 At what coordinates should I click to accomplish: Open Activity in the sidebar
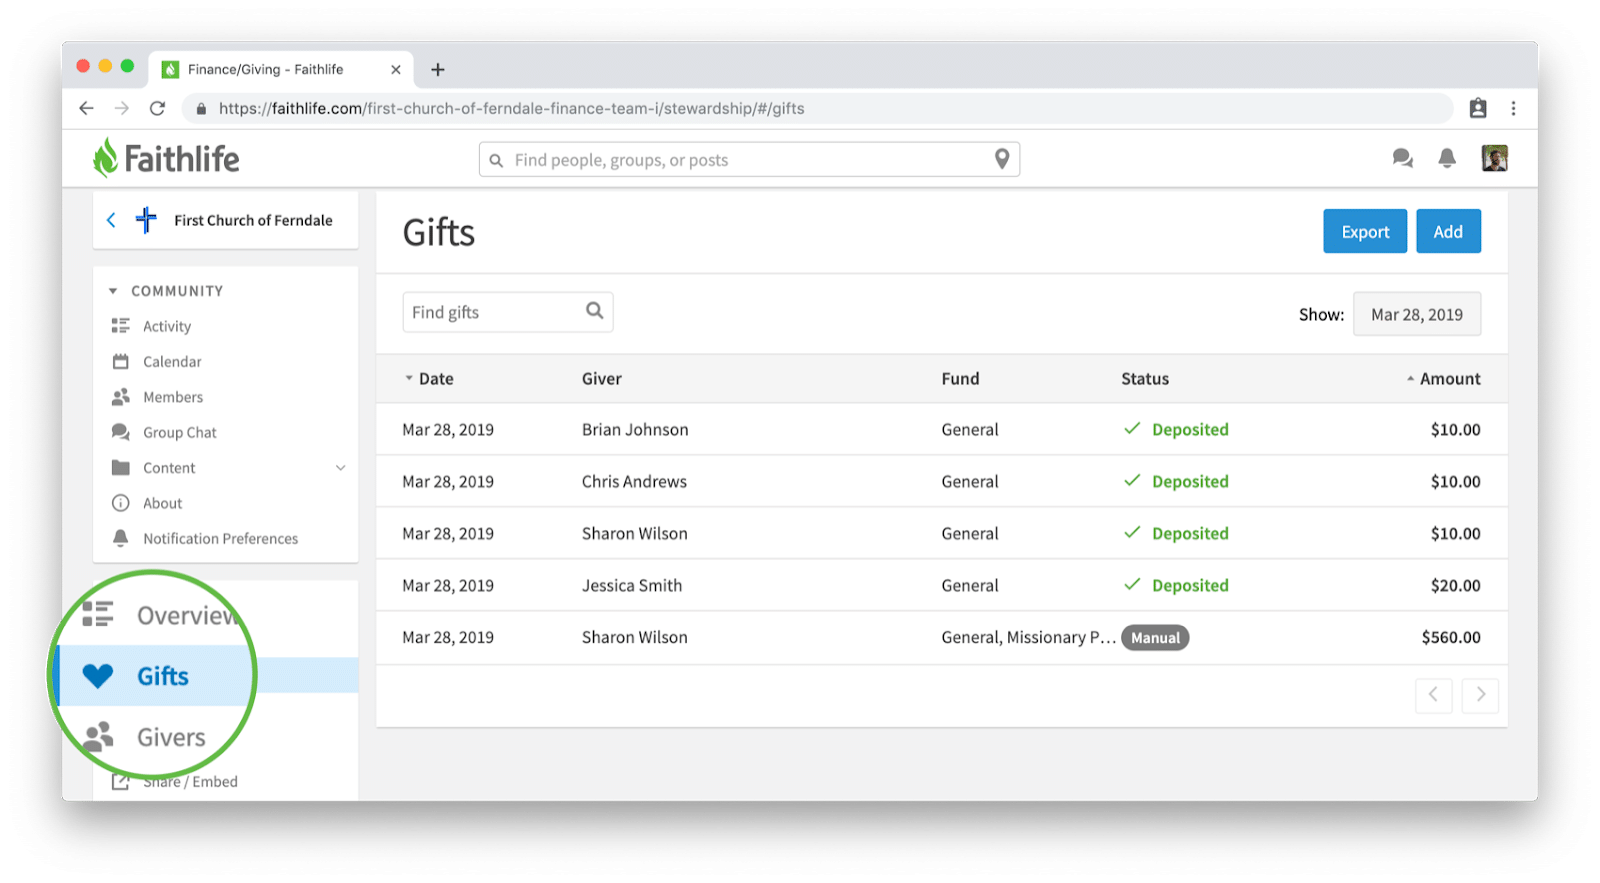pyautogui.click(x=167, y=326)
